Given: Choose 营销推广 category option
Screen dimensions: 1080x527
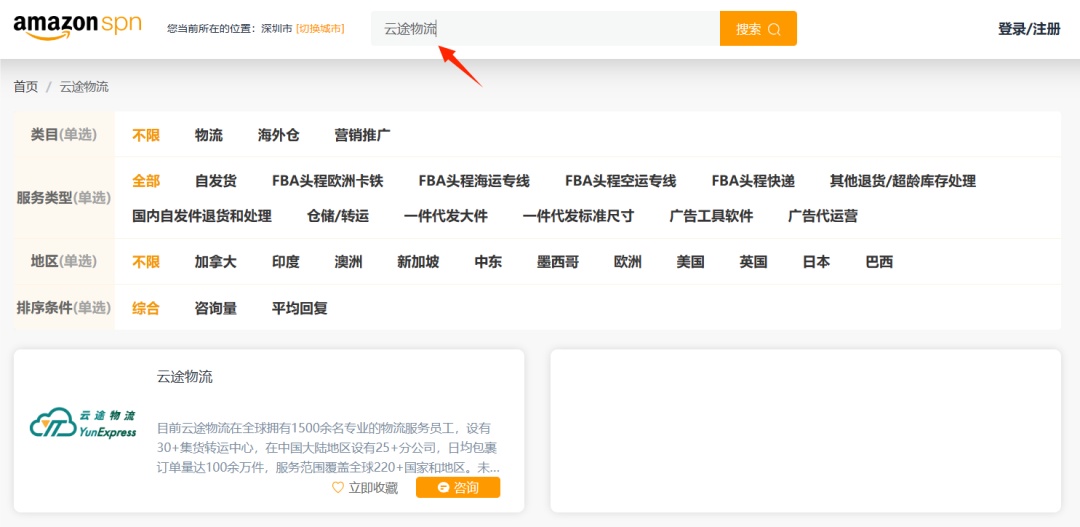Looking at the screenshot, I should point(362,135).
